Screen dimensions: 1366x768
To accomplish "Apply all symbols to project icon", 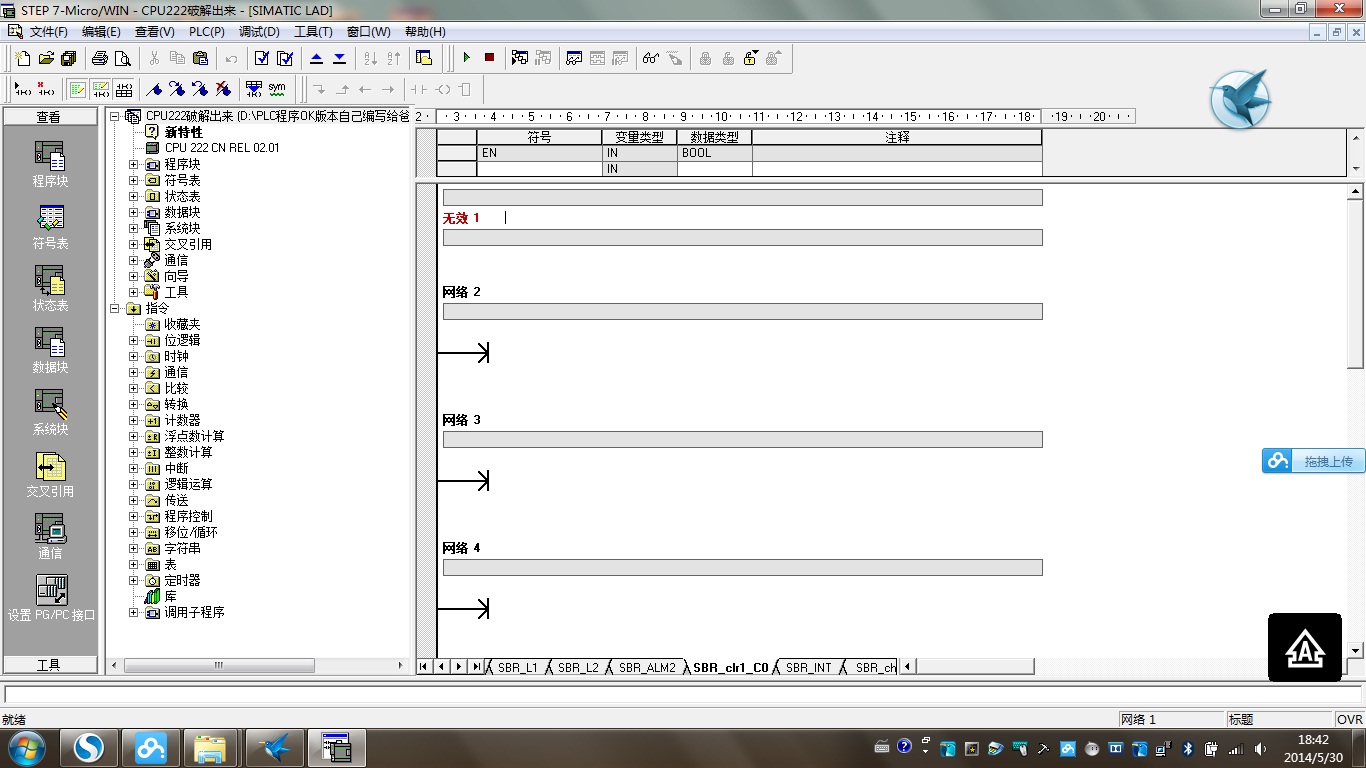I will point(254,89).
